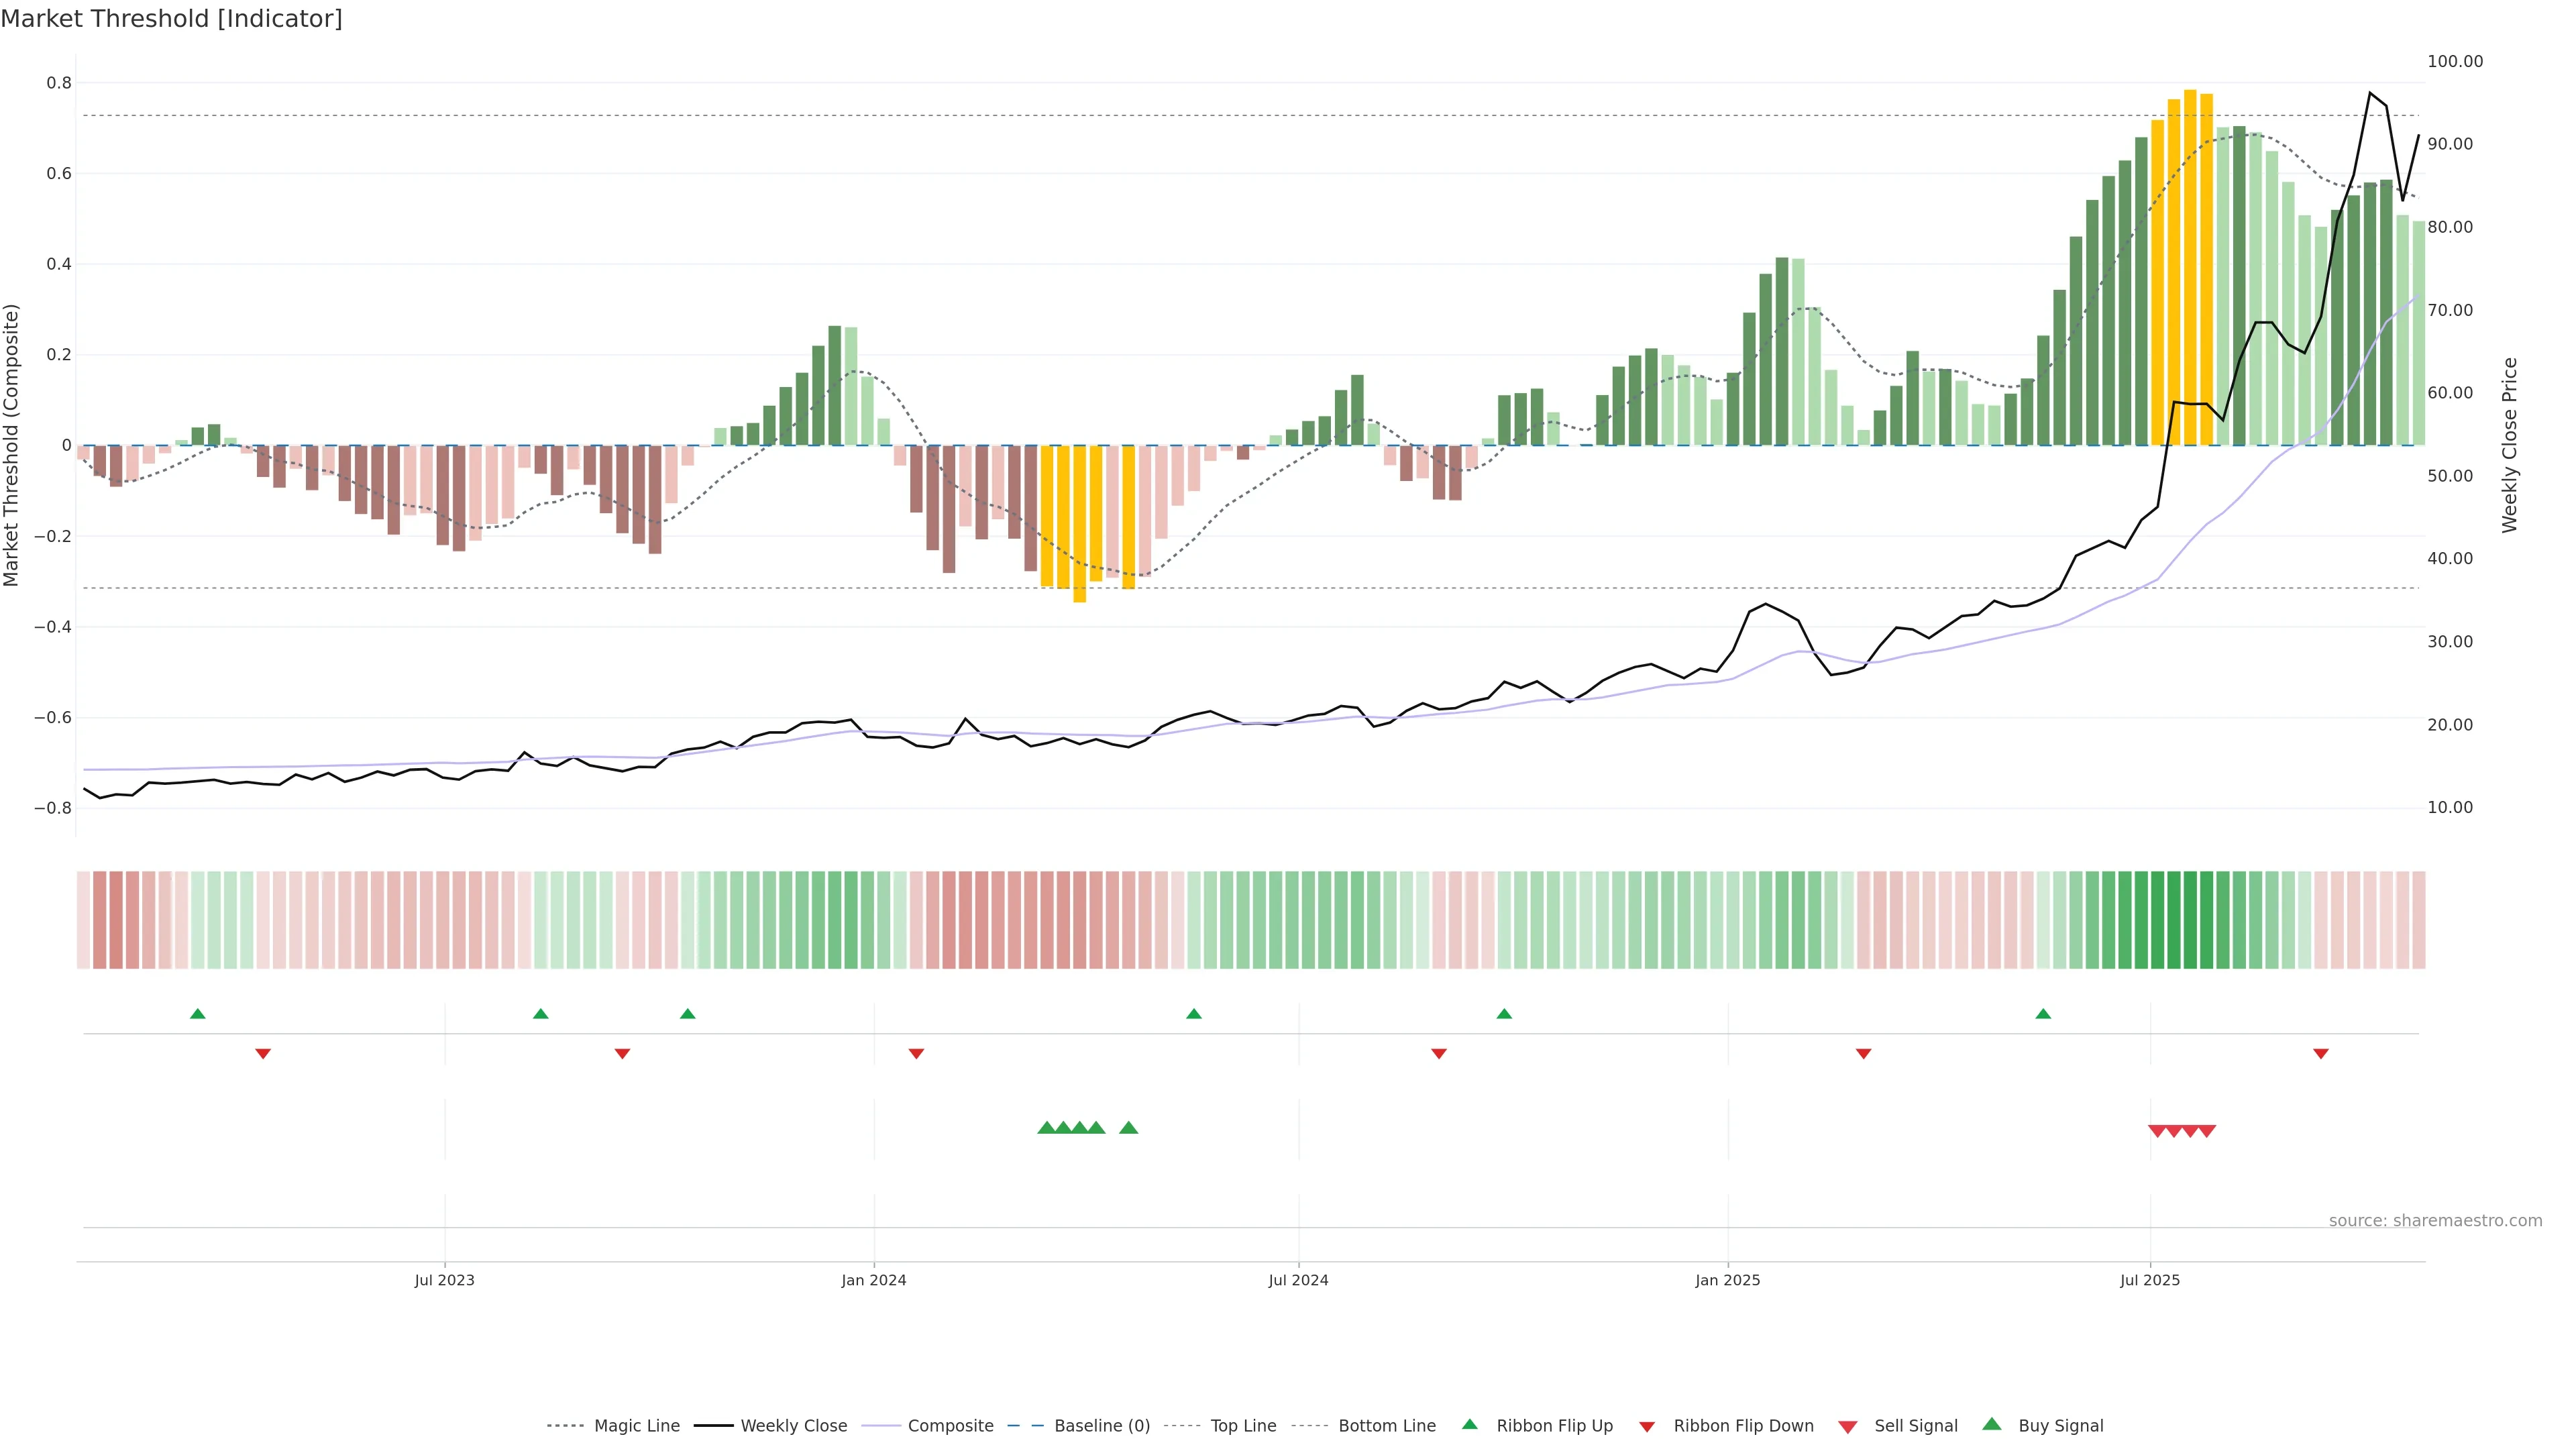Screen dimensions: 2576x1449
Task: Hide the Composite line via legend
Action: click(x=950, y=1426)
